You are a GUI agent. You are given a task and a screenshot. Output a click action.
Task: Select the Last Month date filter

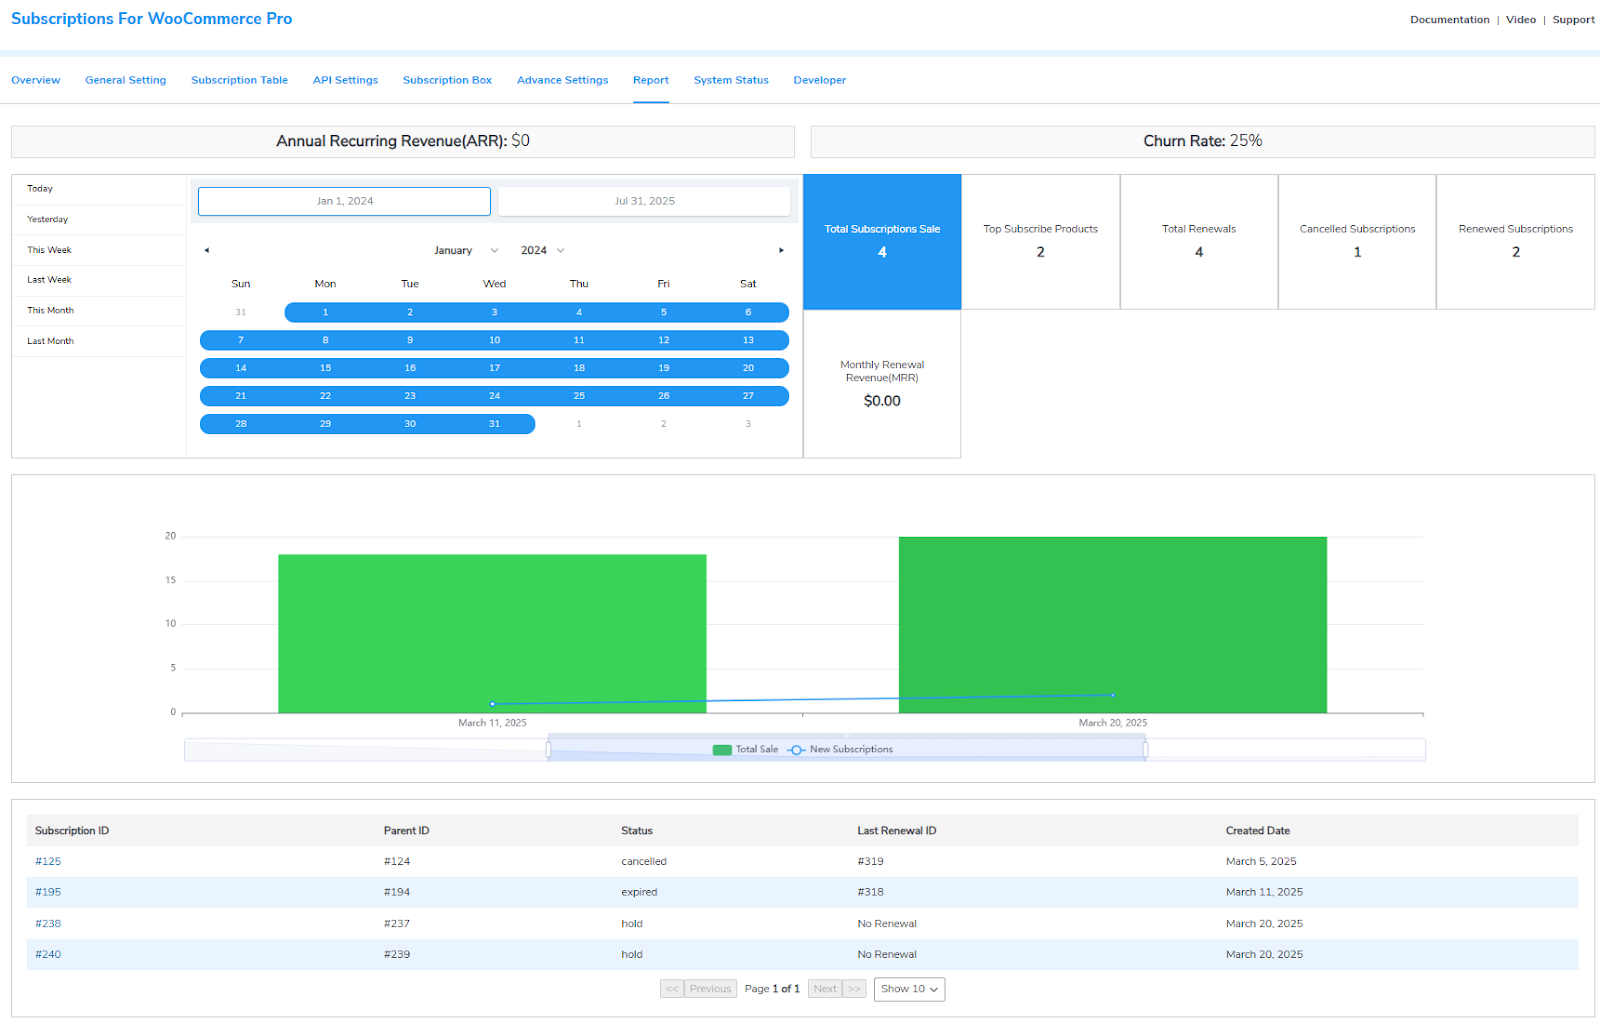[49, 341]
